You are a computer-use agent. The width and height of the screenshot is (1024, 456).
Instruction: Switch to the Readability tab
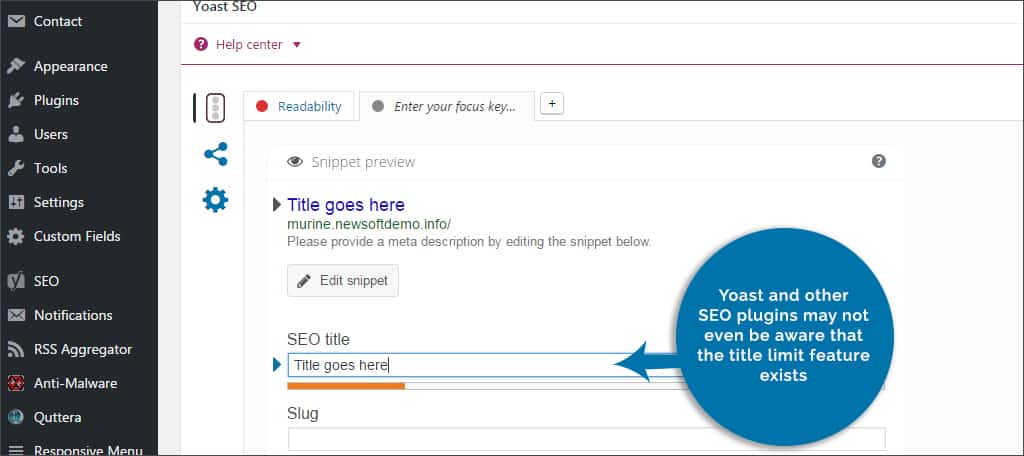click(x=300, y=107)
